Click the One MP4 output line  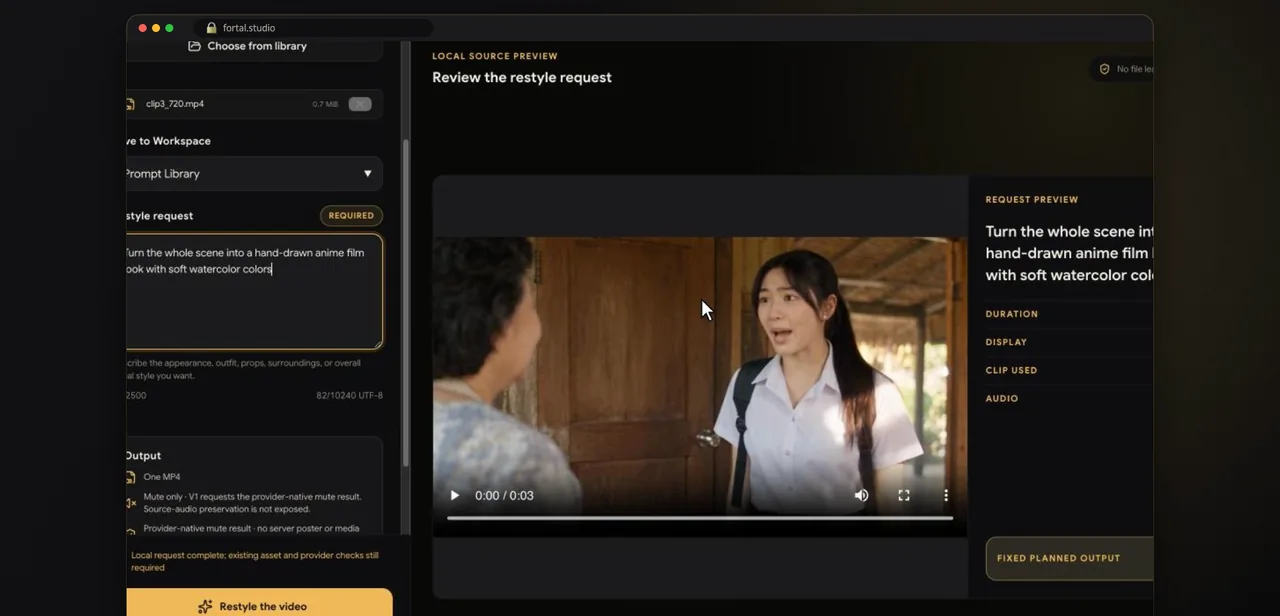[162, 477]
